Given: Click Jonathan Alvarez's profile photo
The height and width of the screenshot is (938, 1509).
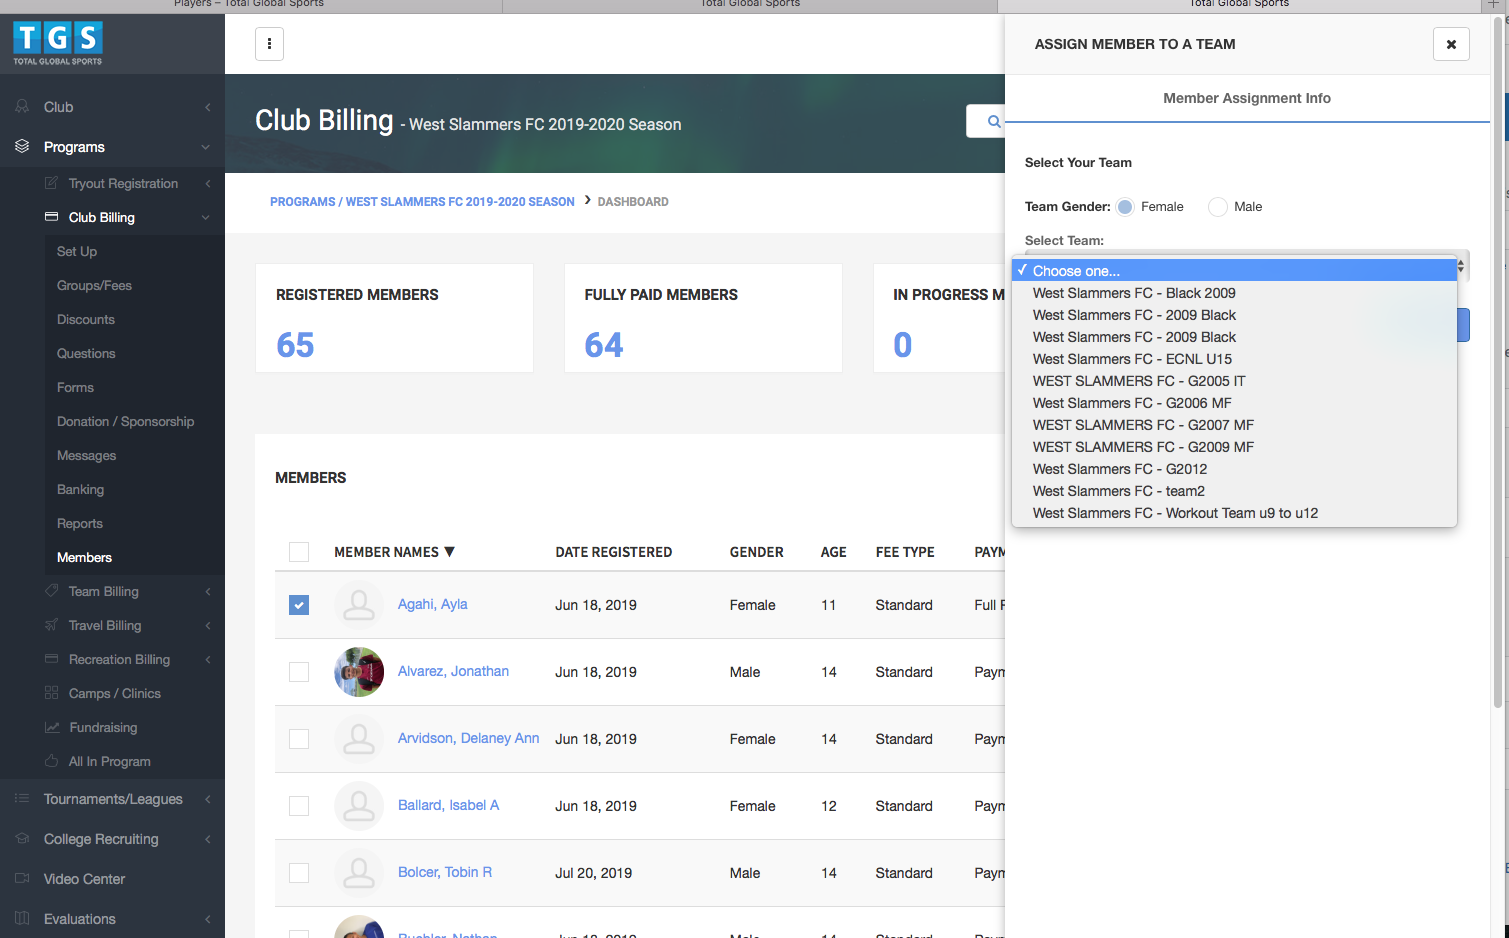Looking at the screenshot, I should click(x=359, y=672).
